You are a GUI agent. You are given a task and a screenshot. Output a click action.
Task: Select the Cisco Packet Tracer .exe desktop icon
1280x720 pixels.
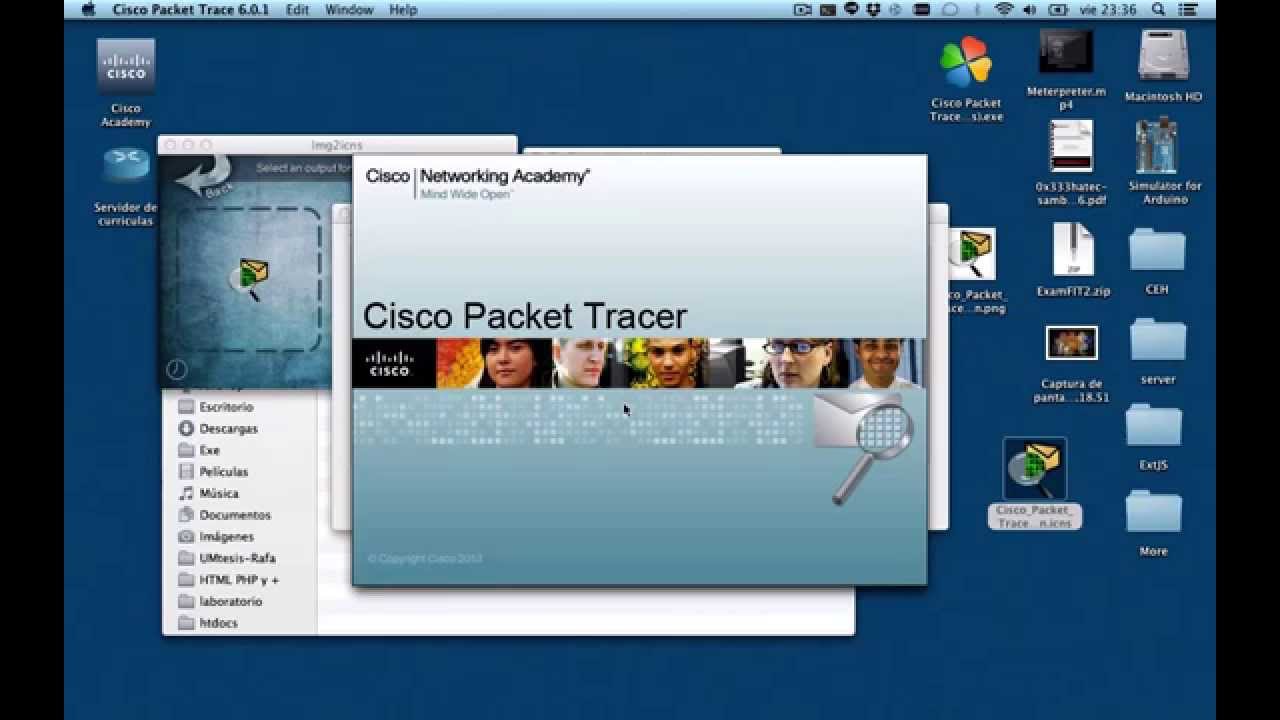click(x=966, y=63)
